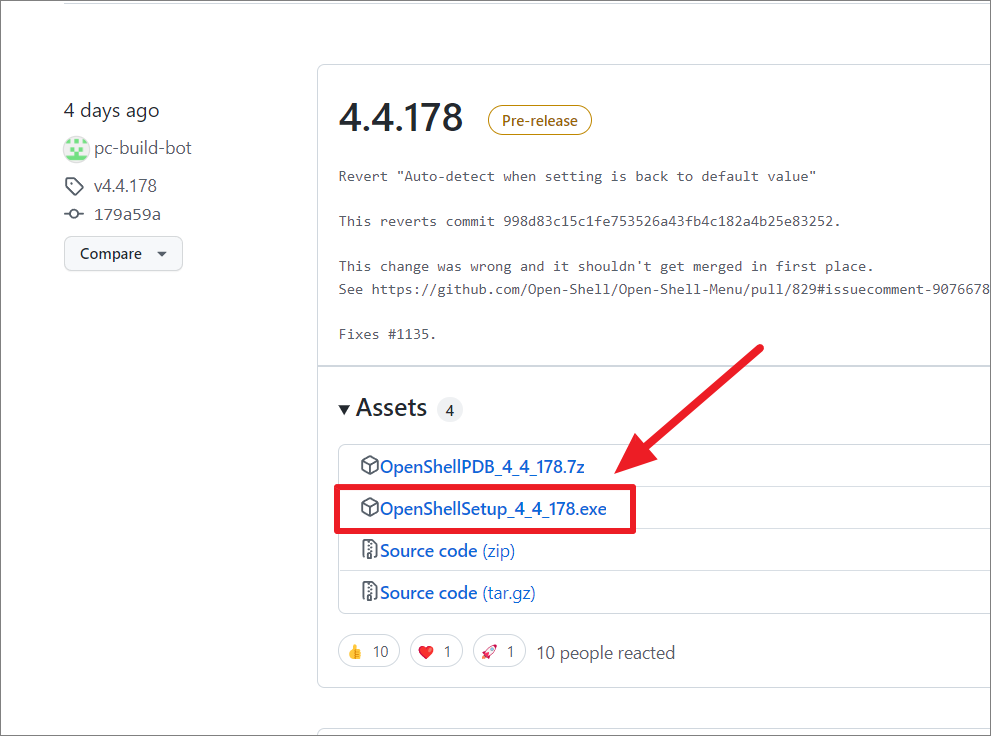The image size is (991, 736).
Task: Click the '4 days ago' timestamp
Action: pyautogui.click(x=111, y=111)
